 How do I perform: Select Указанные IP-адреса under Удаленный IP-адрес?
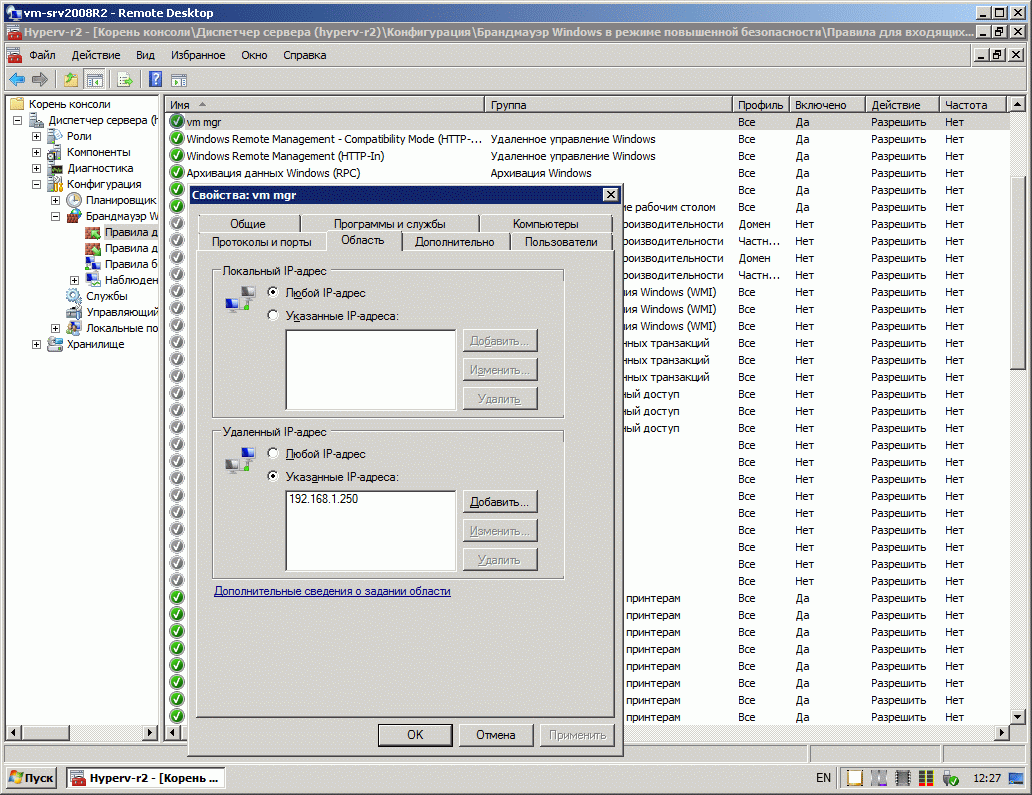click(273, 476)
